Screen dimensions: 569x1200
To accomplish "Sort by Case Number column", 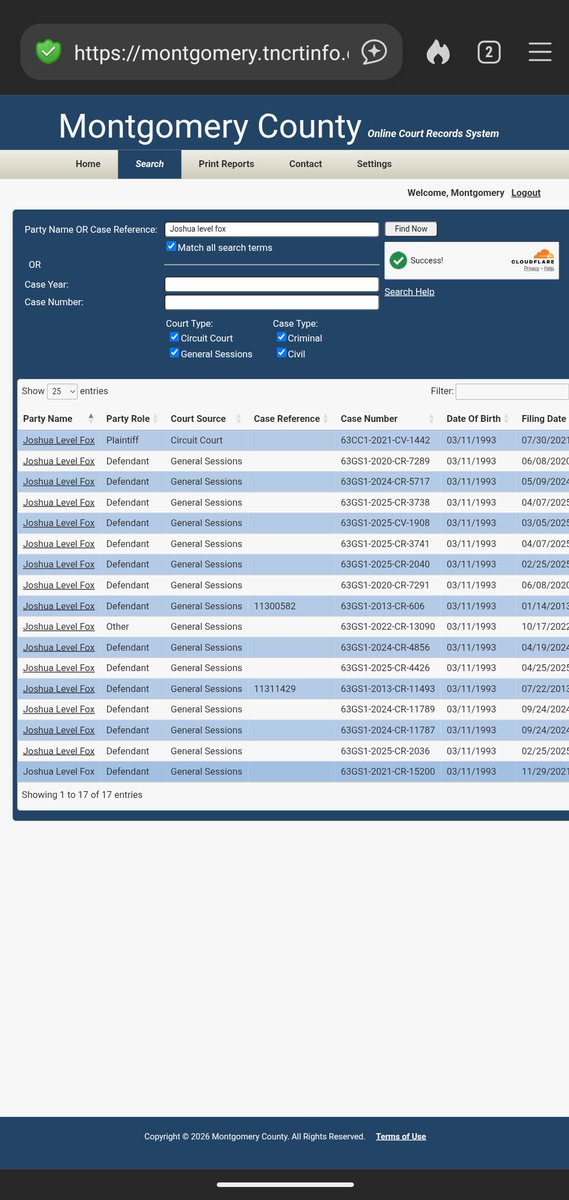I will click(x=388, y=418).
